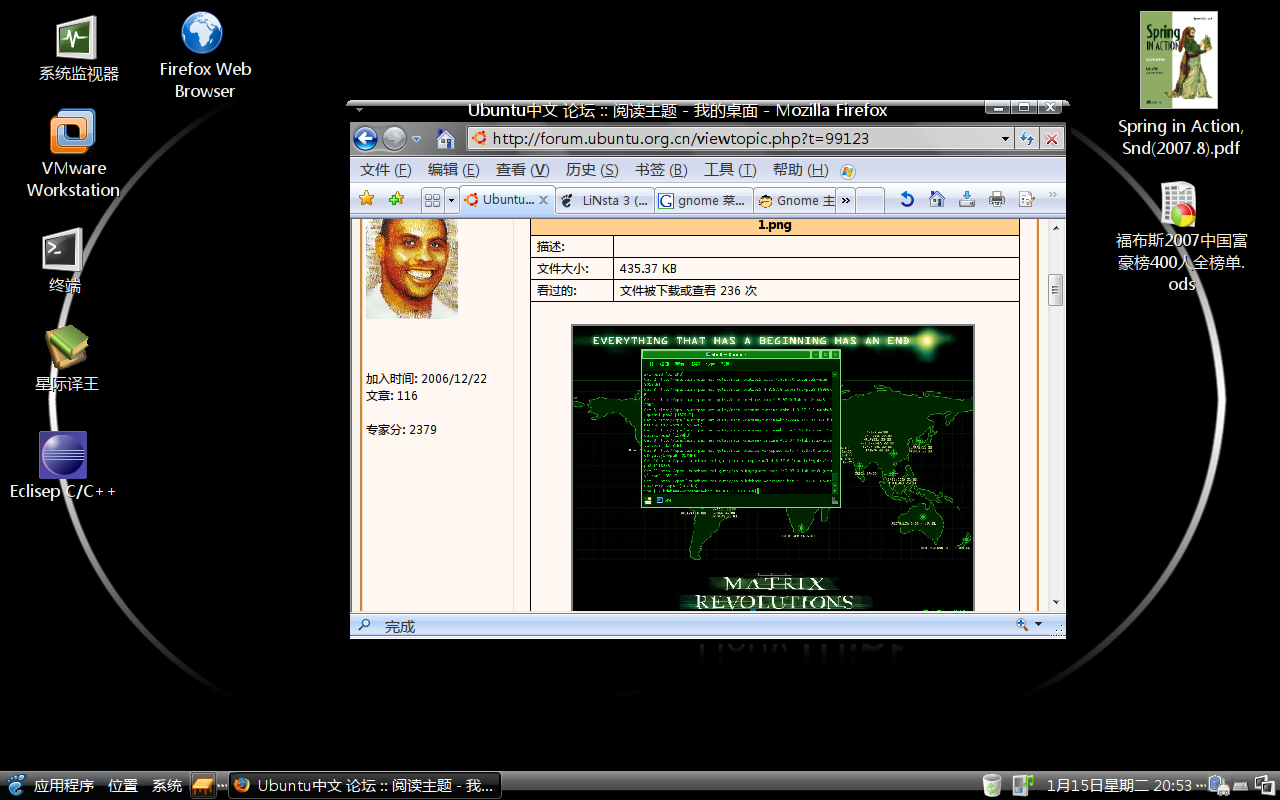Show more tabs with the » overflow button

[x=846, y=200]
